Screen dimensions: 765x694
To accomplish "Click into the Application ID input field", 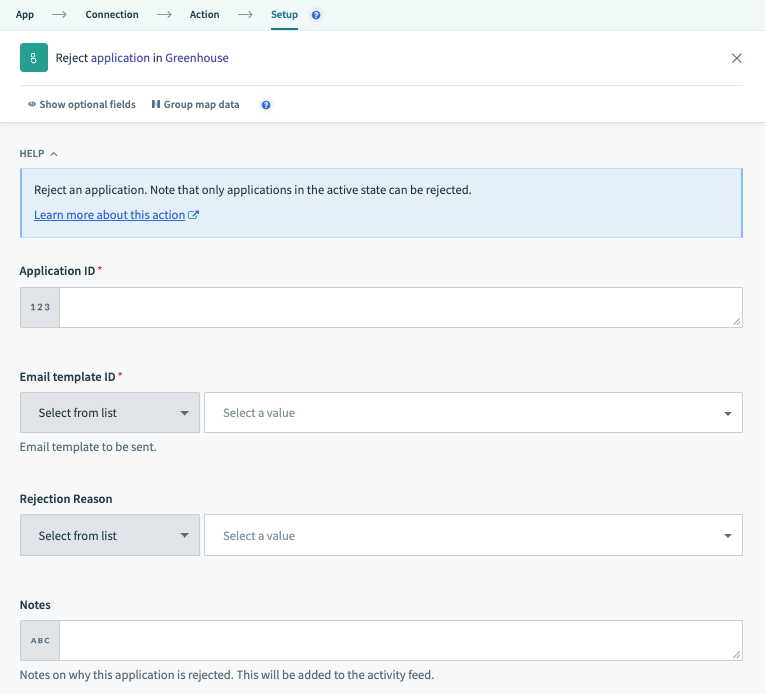I will click(x=400, y=307).
